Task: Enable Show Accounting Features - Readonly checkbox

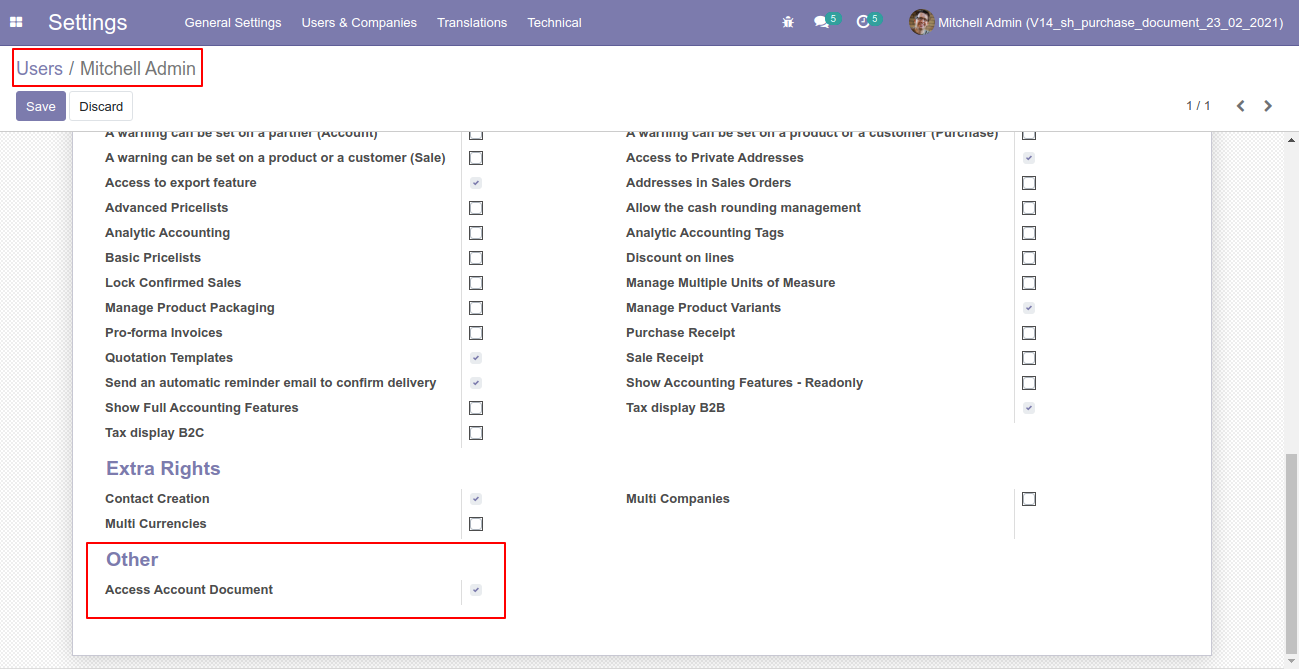Action: pos(1029,383)
